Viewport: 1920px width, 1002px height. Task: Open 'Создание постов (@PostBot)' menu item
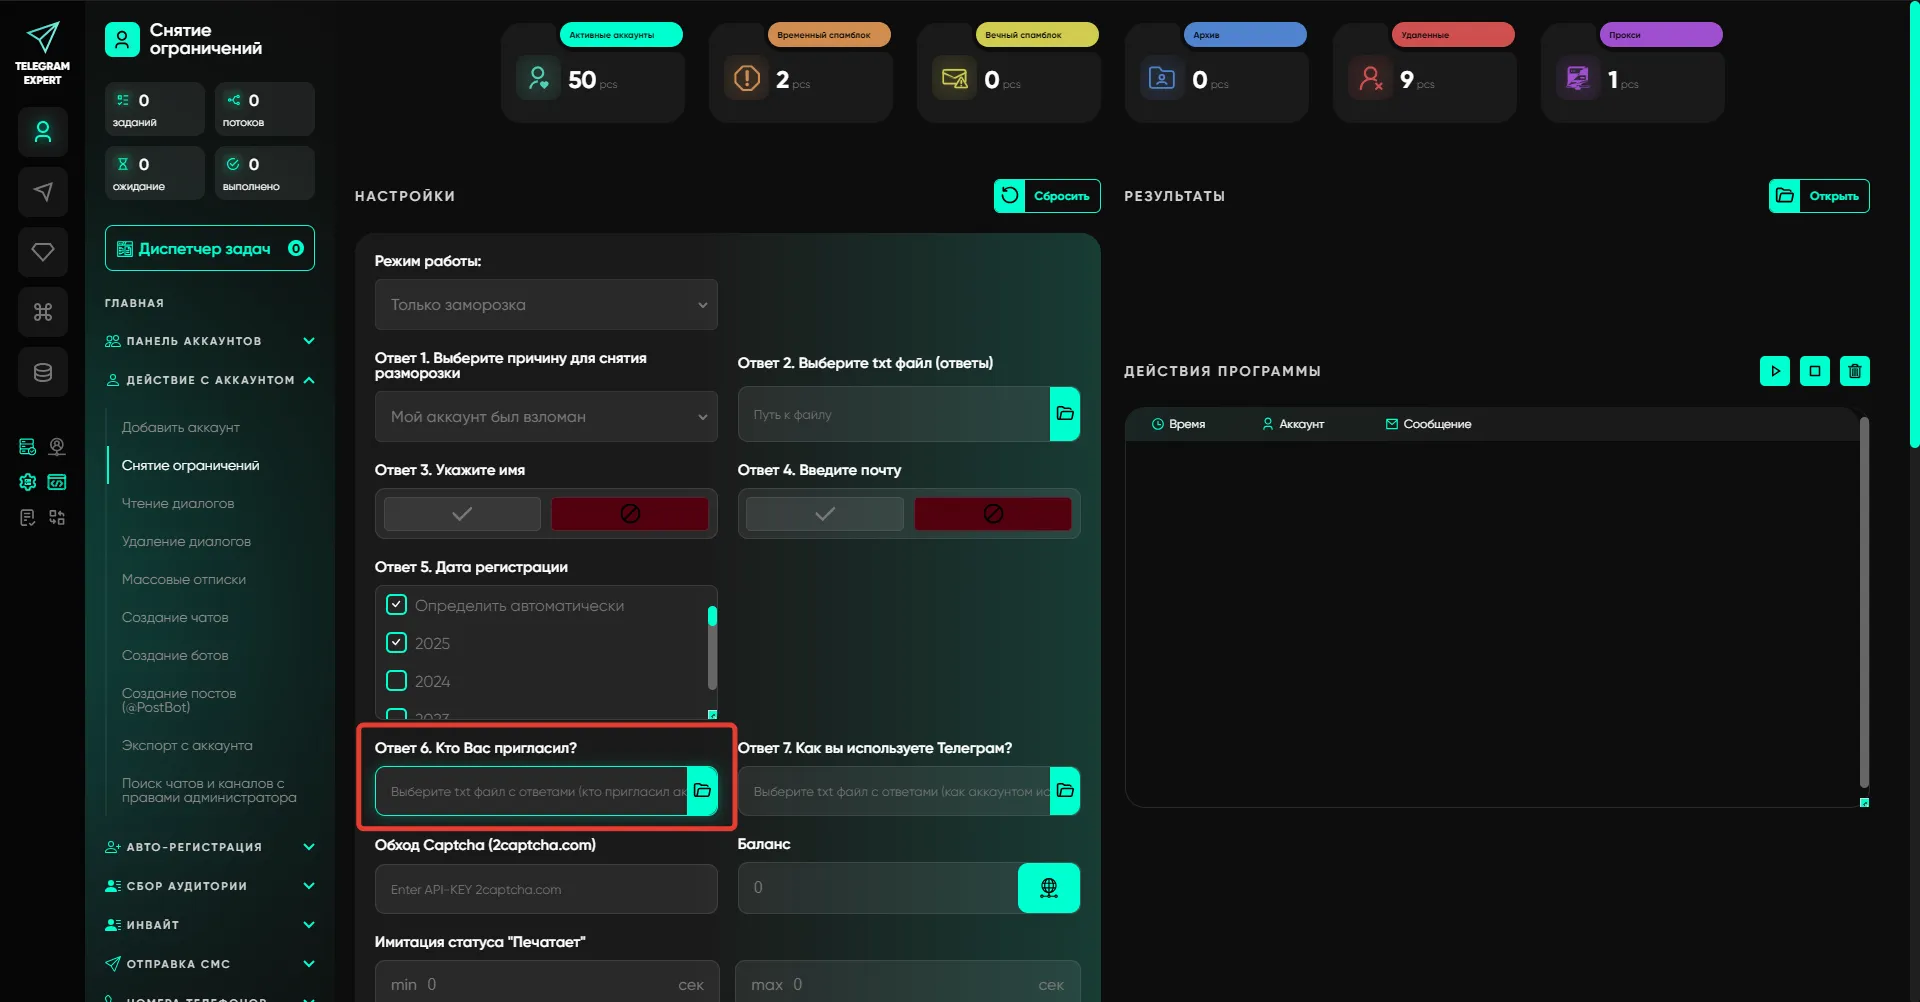tap(179, 700)
